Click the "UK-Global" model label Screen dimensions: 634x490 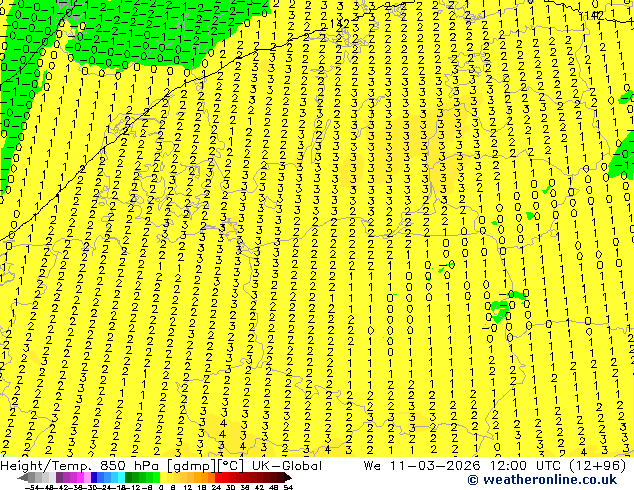pyautogui.click(x=287, y=466)
